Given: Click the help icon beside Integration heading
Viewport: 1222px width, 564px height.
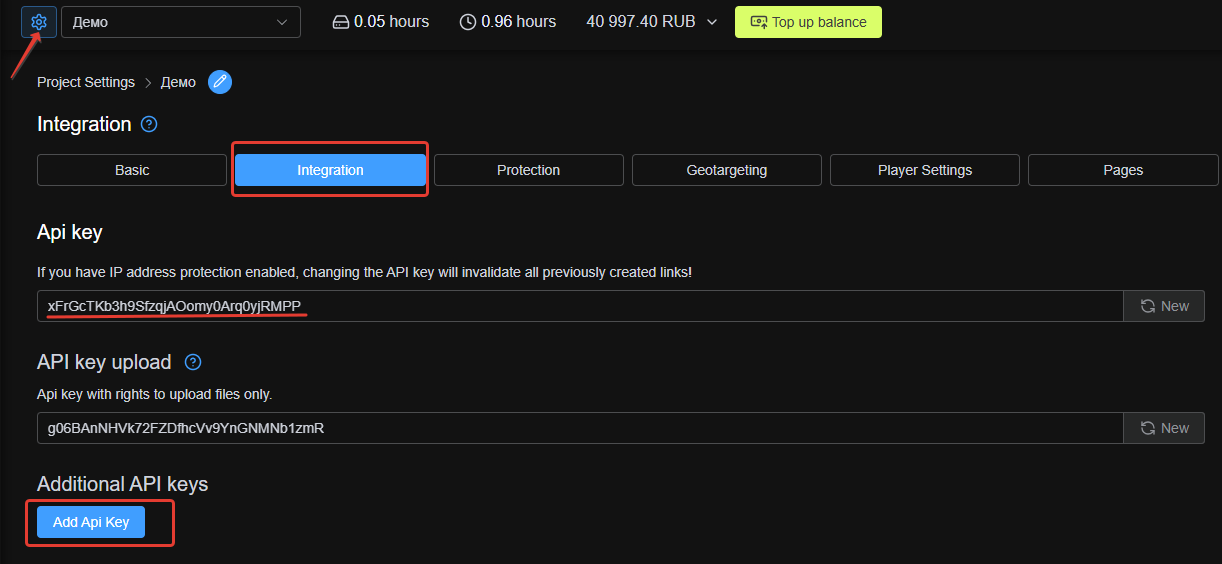Looking at the screenshot, I should click(149, 125).
